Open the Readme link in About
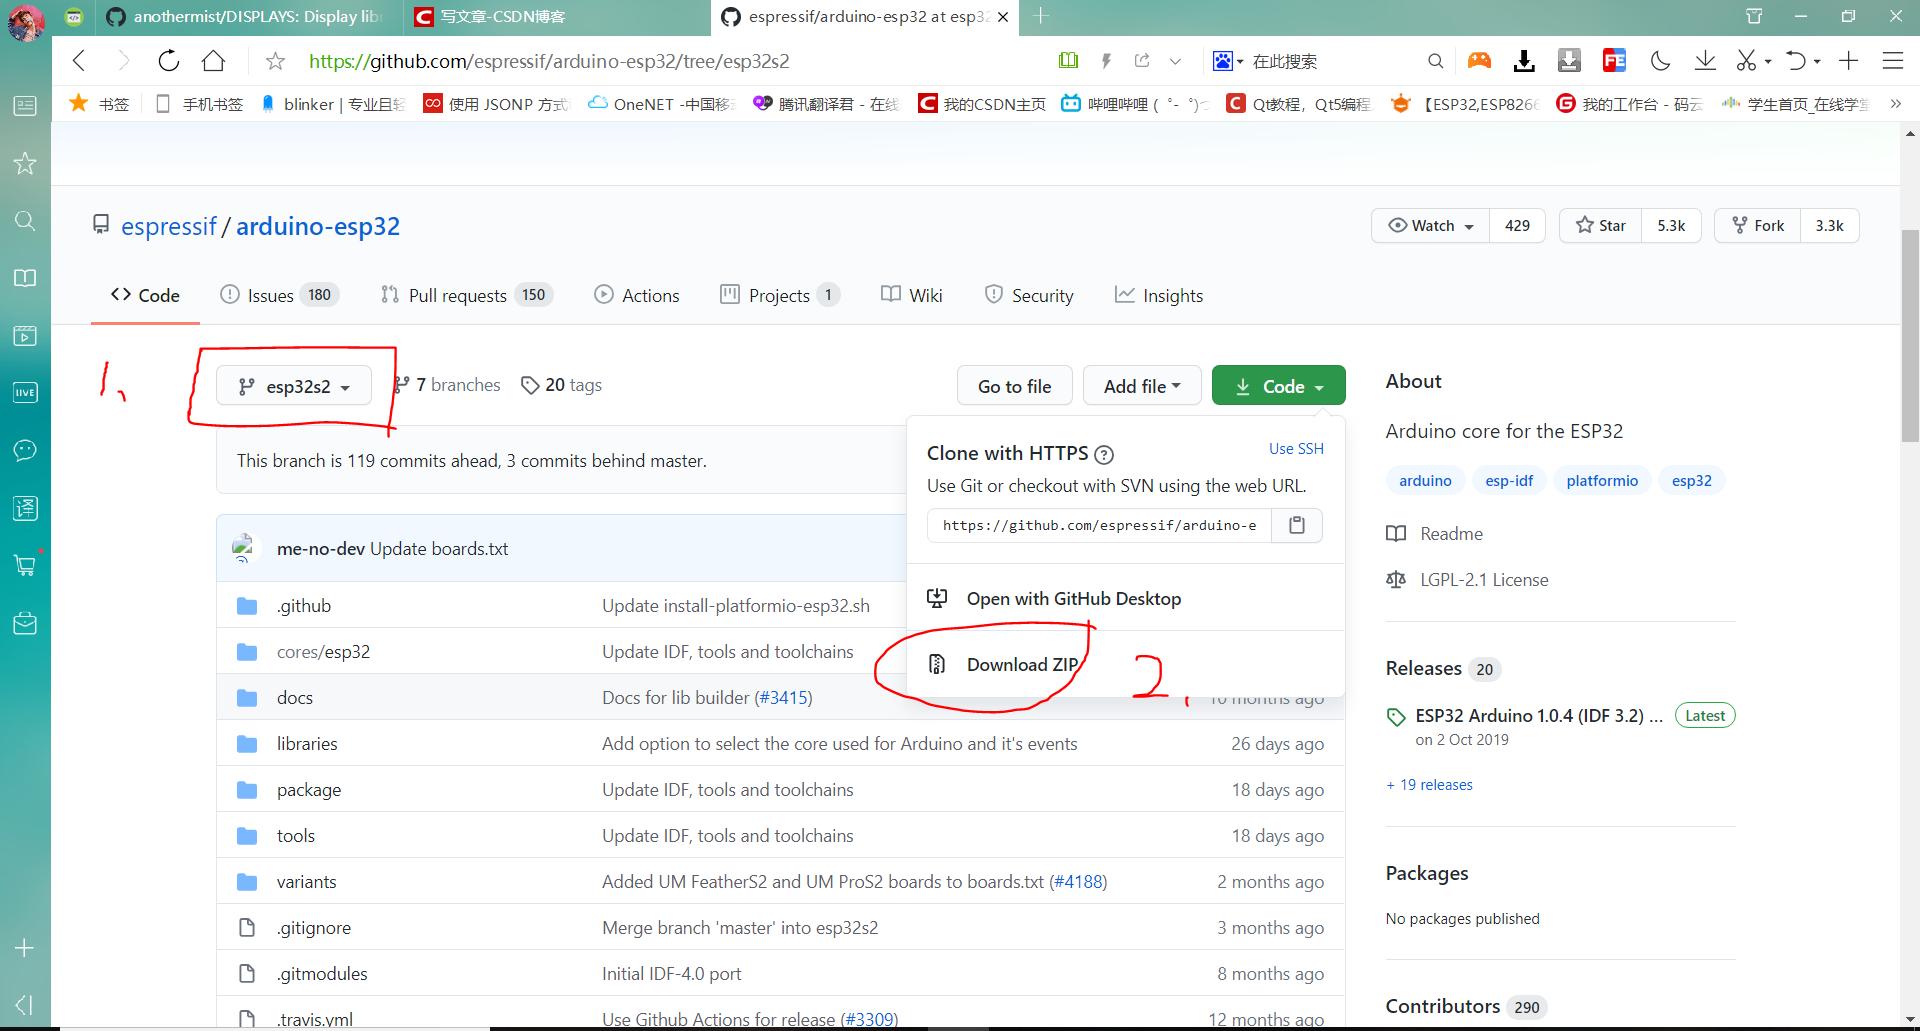The image size is (1920, 1031). (x=1435, y=534)
